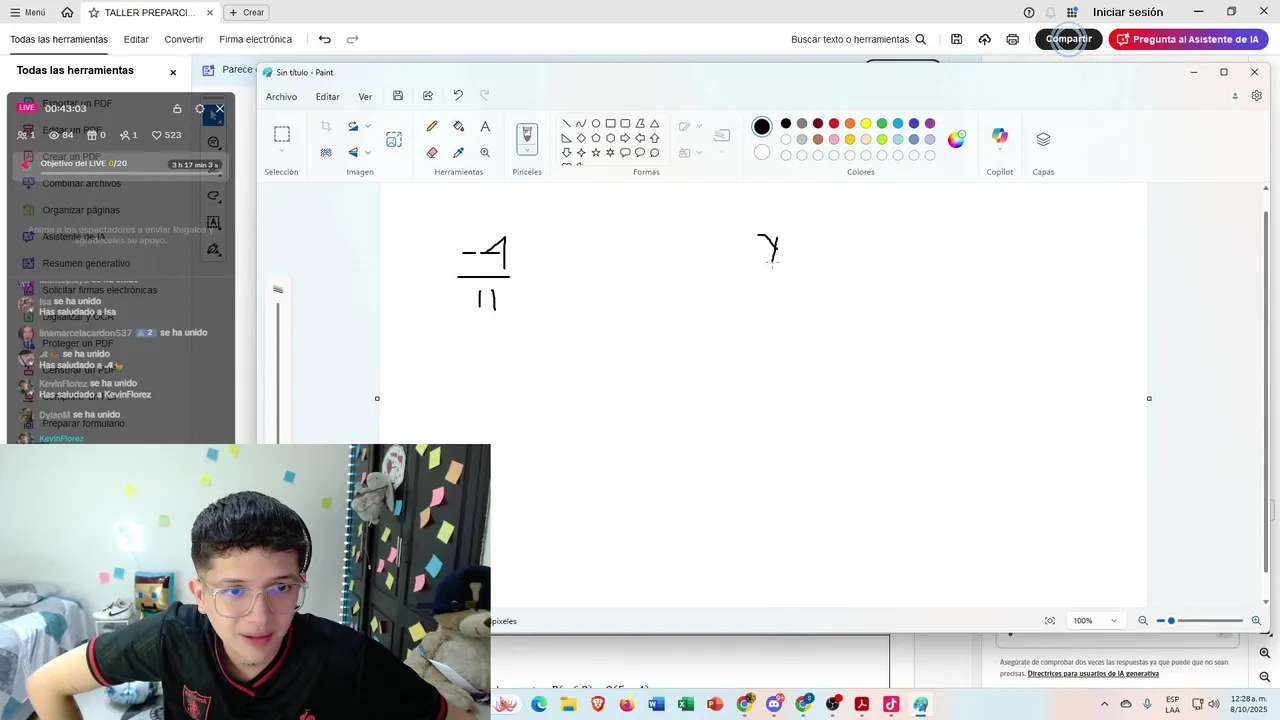This screenshot has height=720, width=1280.
Task: Click the Share icon in Paint
Action: tap(428, 96)
